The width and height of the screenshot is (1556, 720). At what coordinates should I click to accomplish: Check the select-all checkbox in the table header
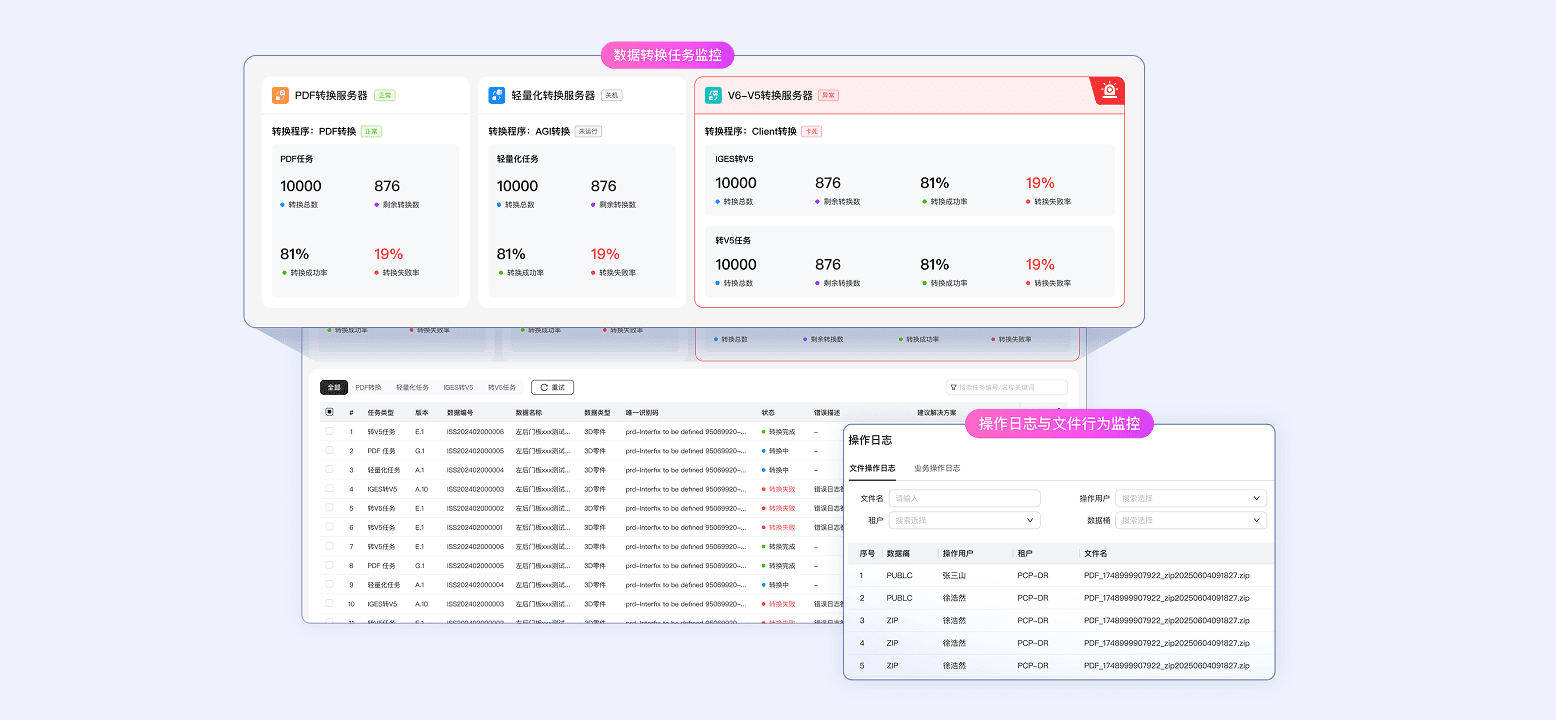click(x=329, y=412)
